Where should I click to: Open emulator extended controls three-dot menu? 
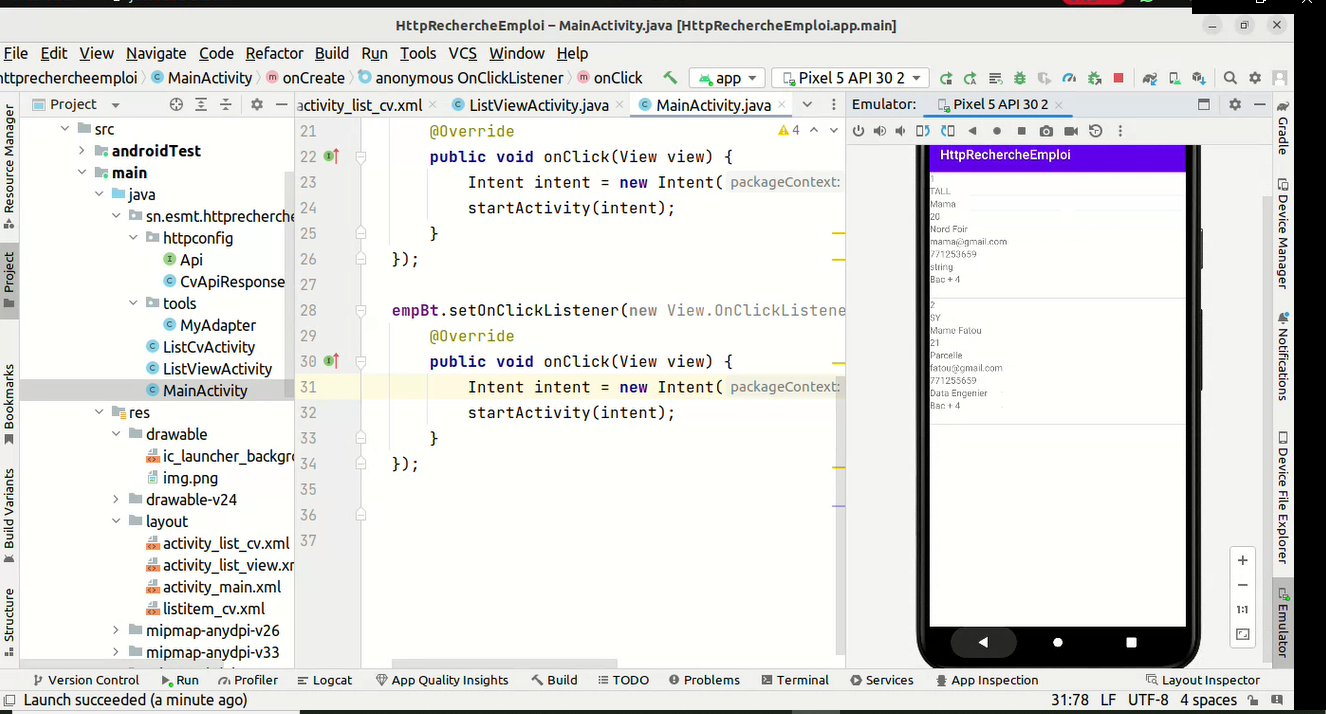click(1120, 131)
